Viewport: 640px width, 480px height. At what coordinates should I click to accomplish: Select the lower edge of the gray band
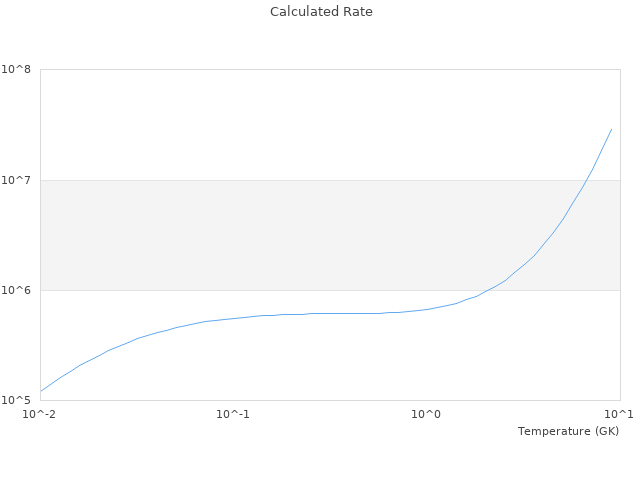point(250,290)
